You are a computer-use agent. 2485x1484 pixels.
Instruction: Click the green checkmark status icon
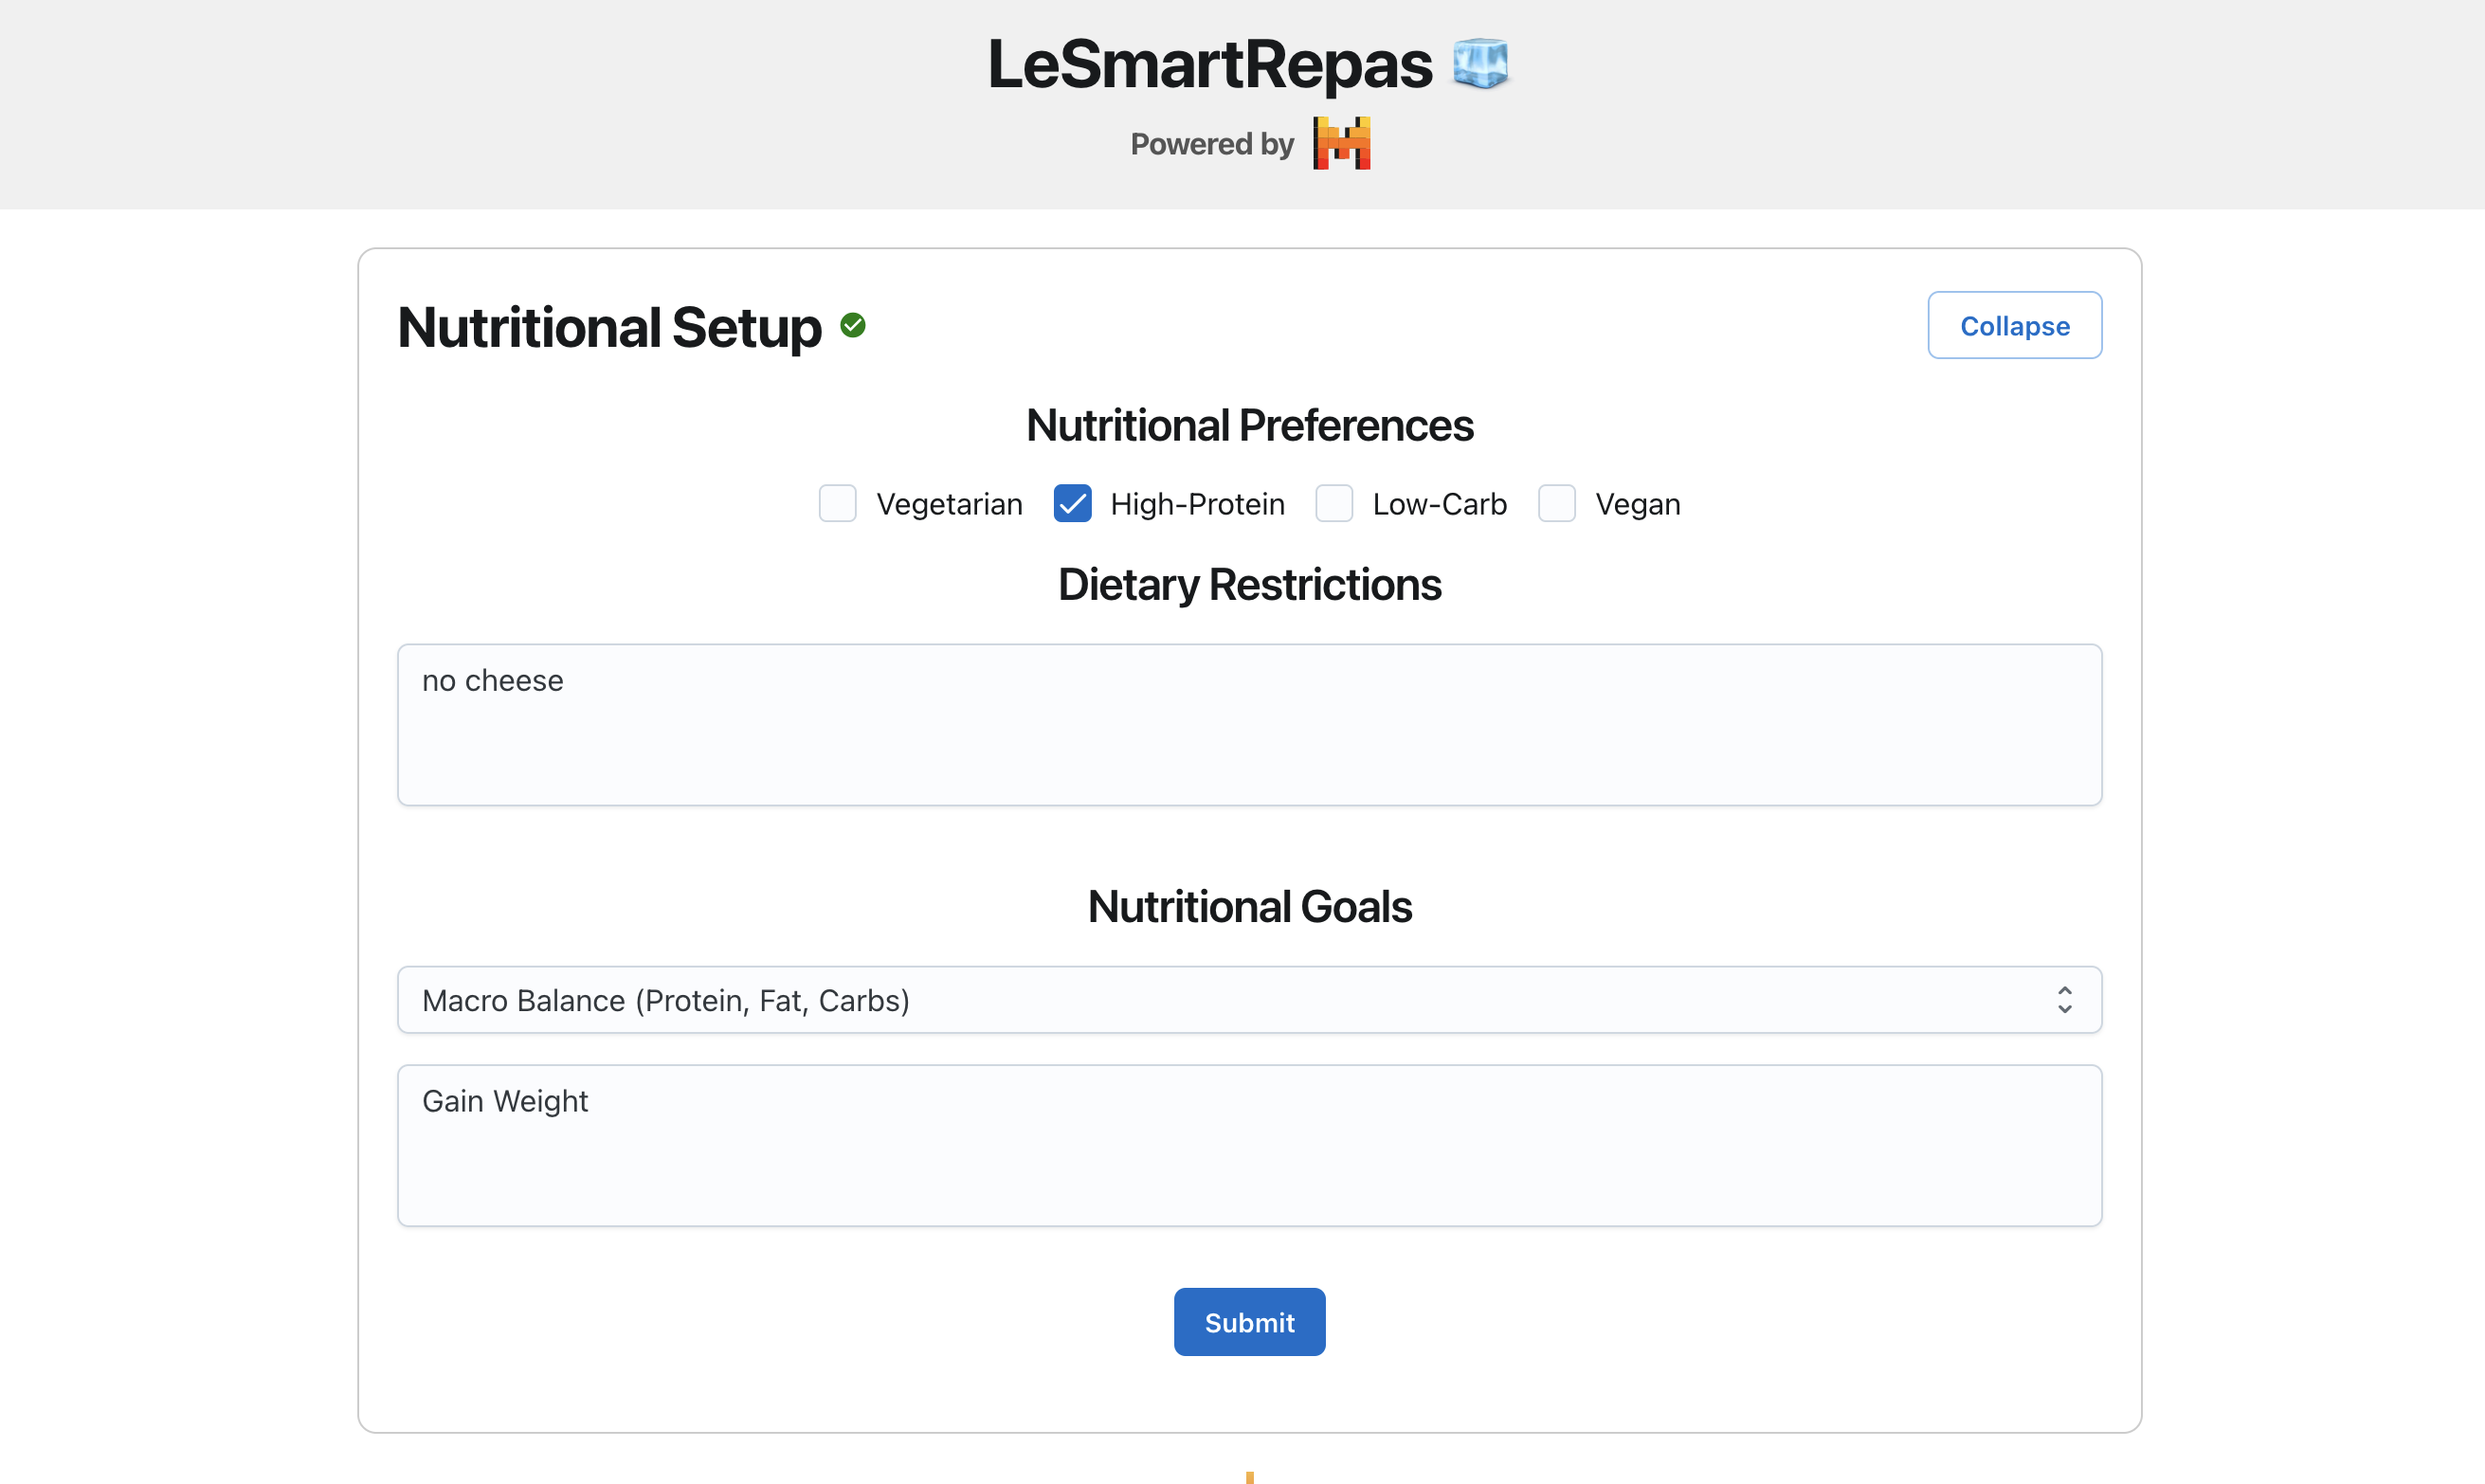click(853, 326)
